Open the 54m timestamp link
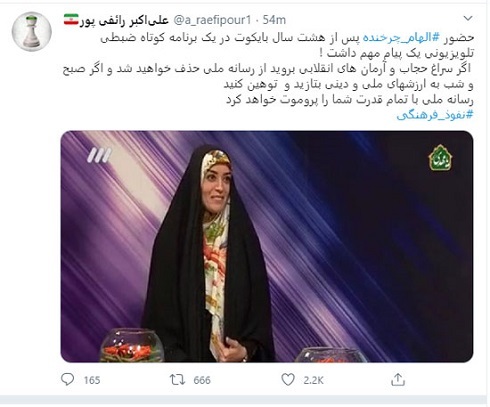The height and width of the screenshot is (407, 490). click(274, 20)
